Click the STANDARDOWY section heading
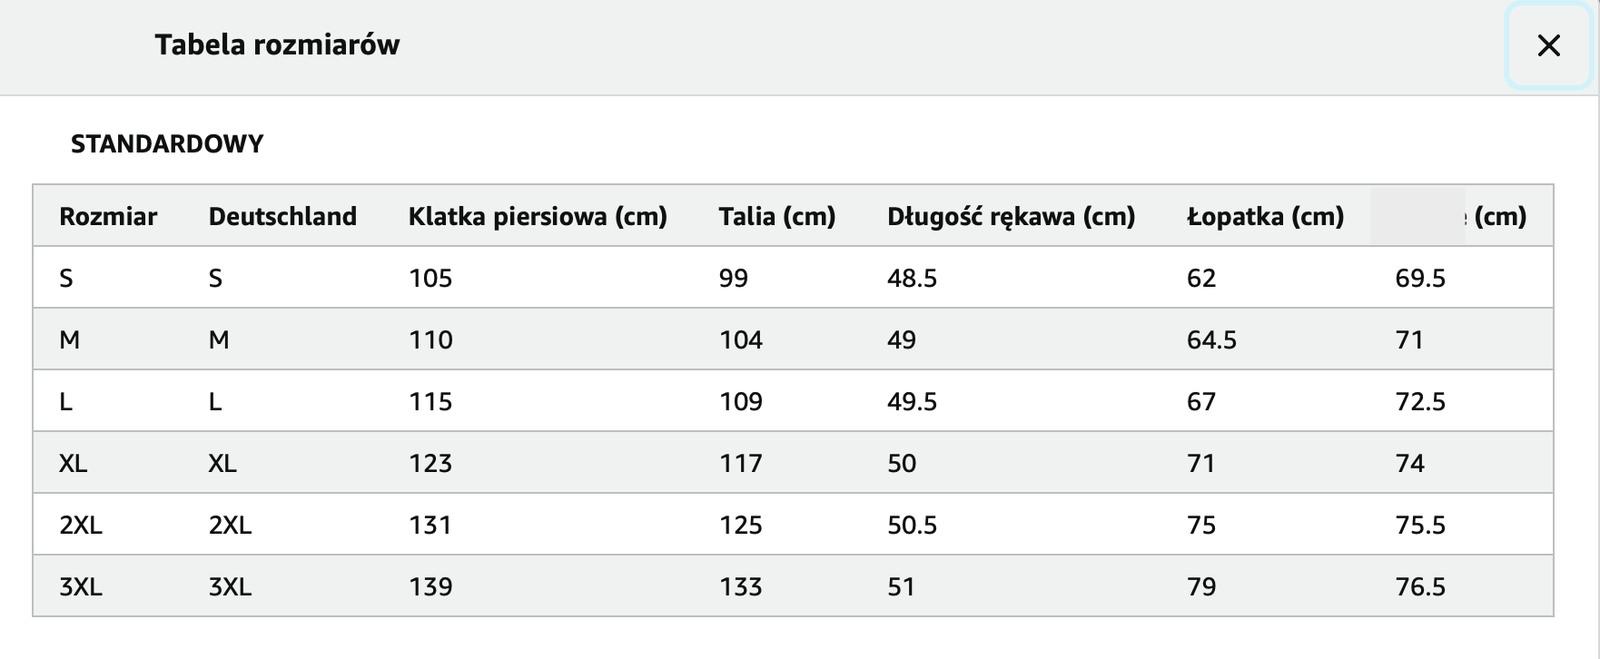The height and width of the screenshot is (659, 1600). tap(167, 144)
